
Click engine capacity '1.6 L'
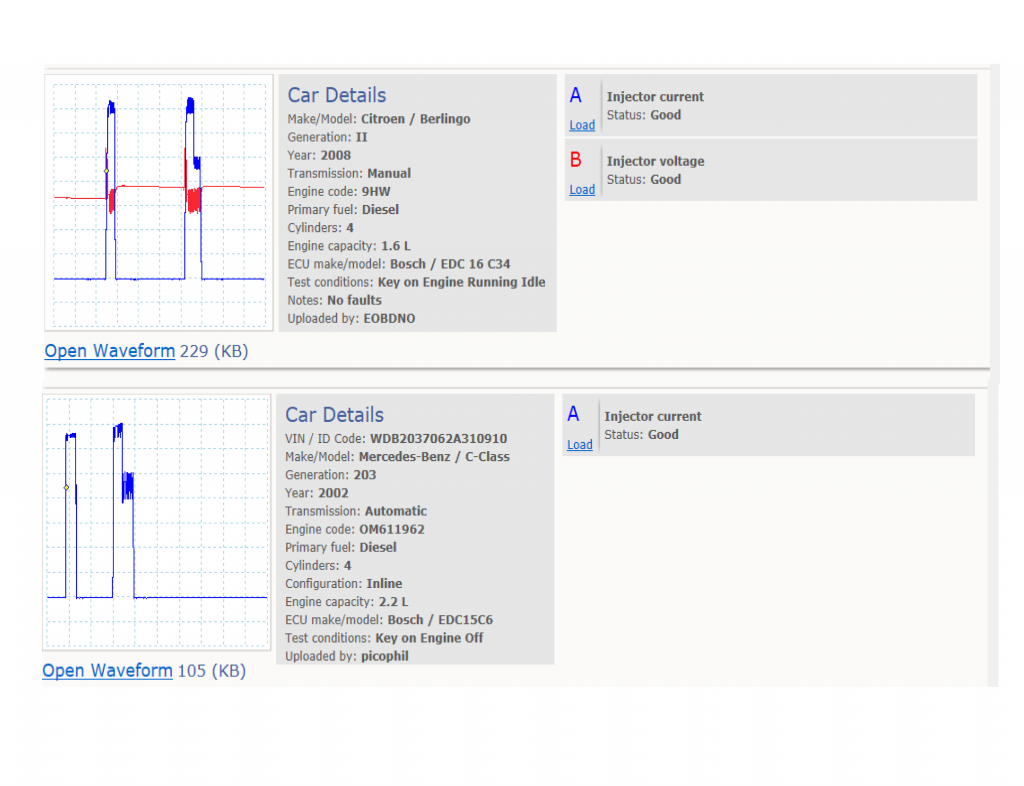396,247
